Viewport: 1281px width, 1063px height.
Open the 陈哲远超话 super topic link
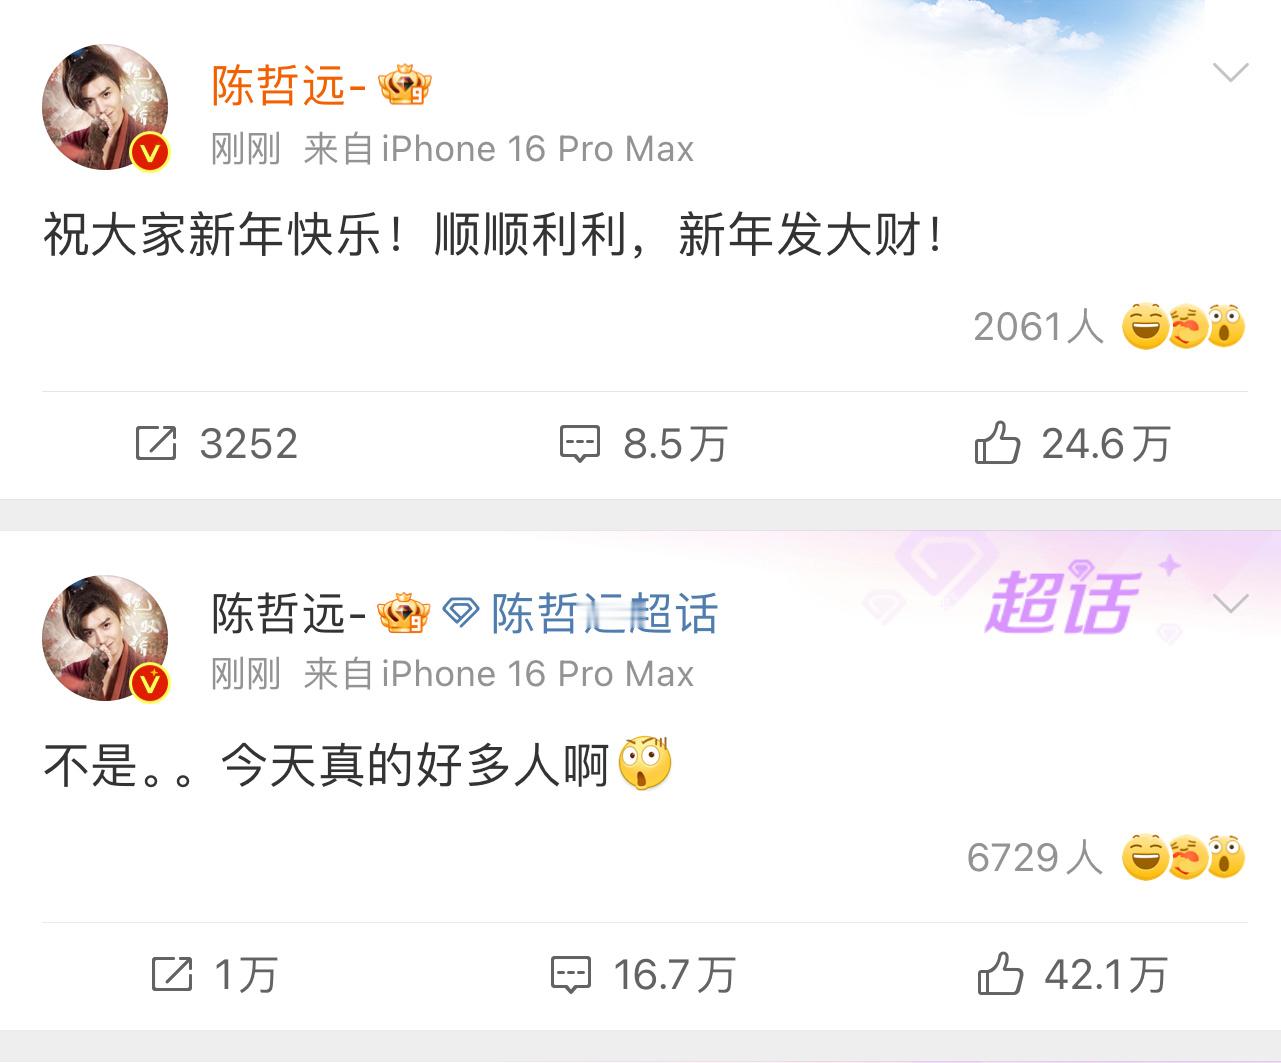[x=604, y=614]
